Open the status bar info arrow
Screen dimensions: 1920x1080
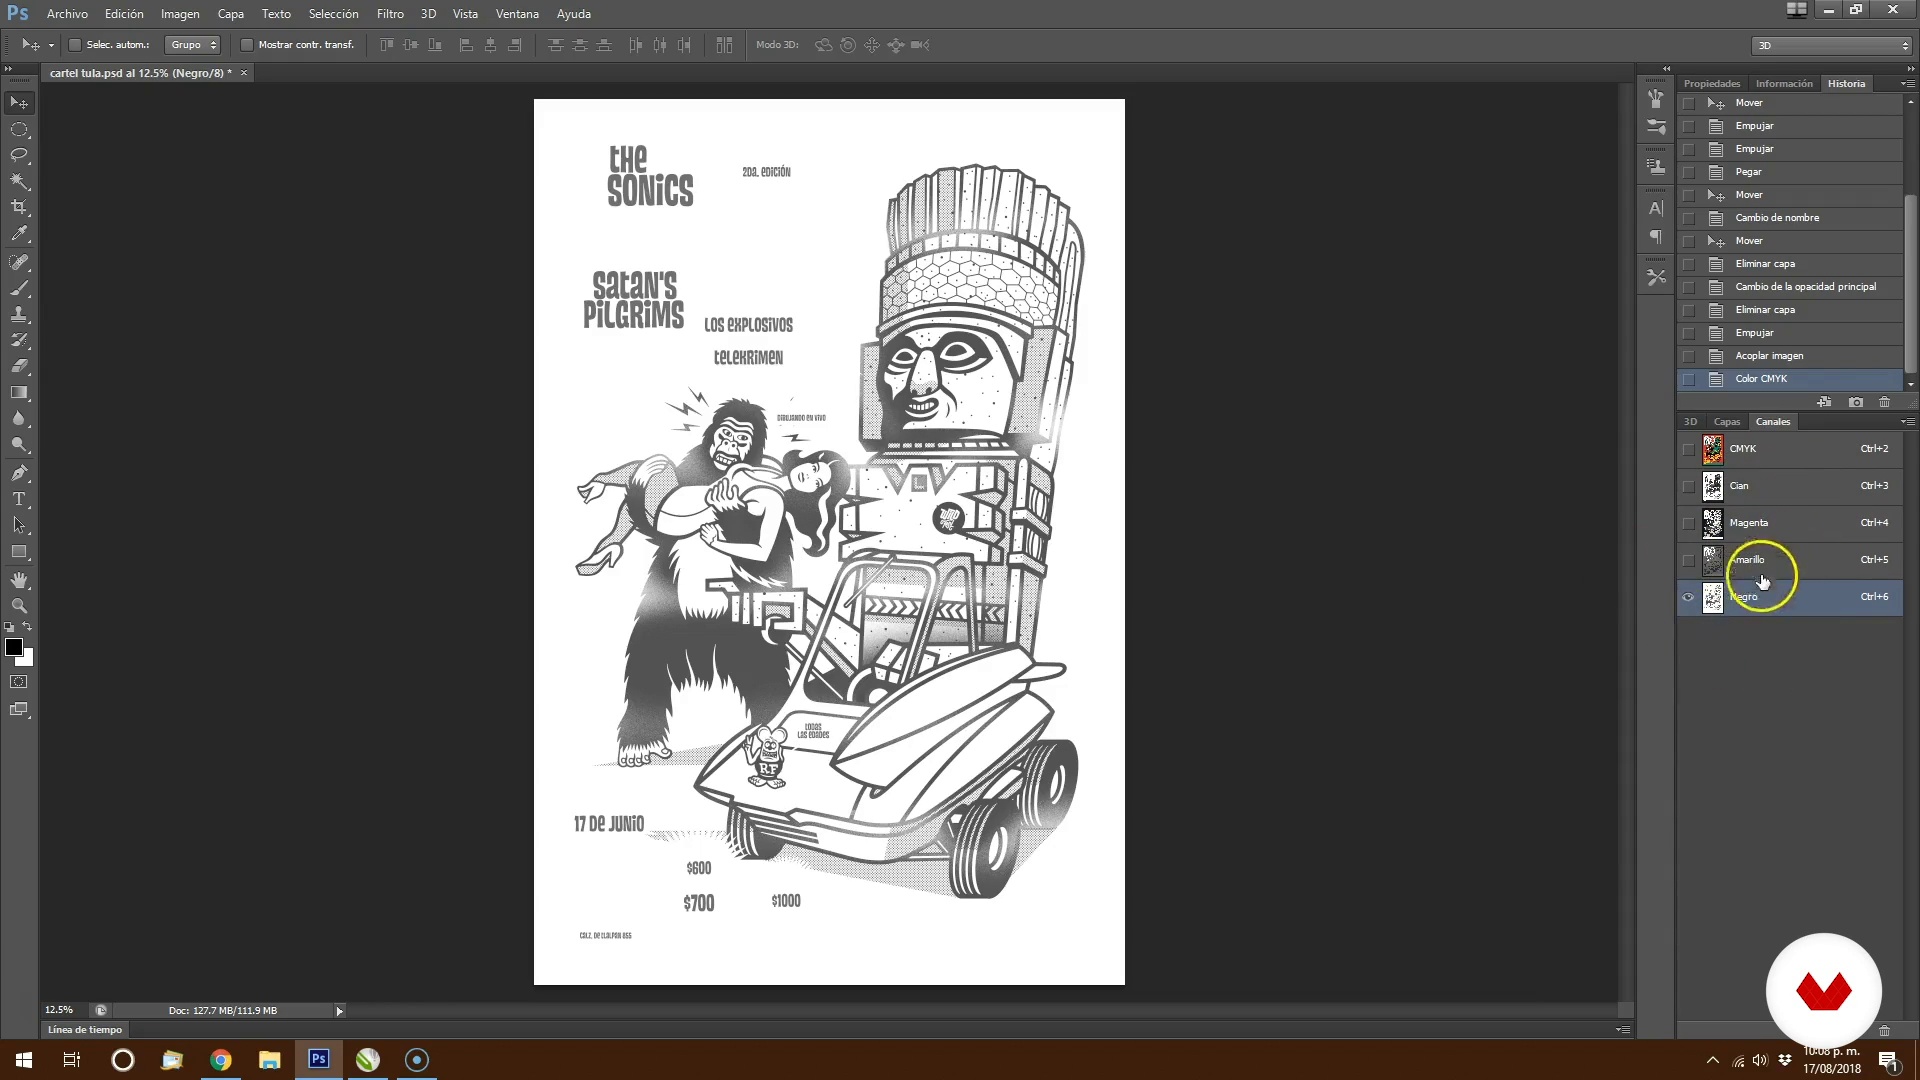pyautogui.click(x=339, y=1011)
